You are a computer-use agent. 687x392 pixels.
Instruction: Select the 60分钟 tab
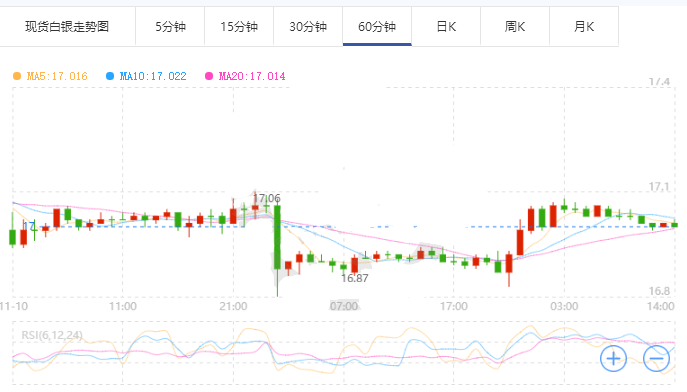(x=377, y=27)
